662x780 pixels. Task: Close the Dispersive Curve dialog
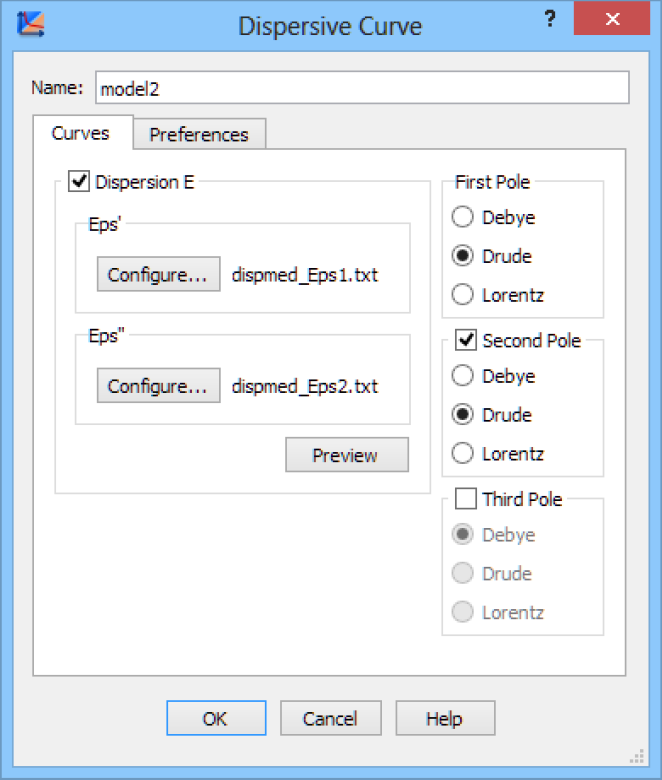(613, 20)
